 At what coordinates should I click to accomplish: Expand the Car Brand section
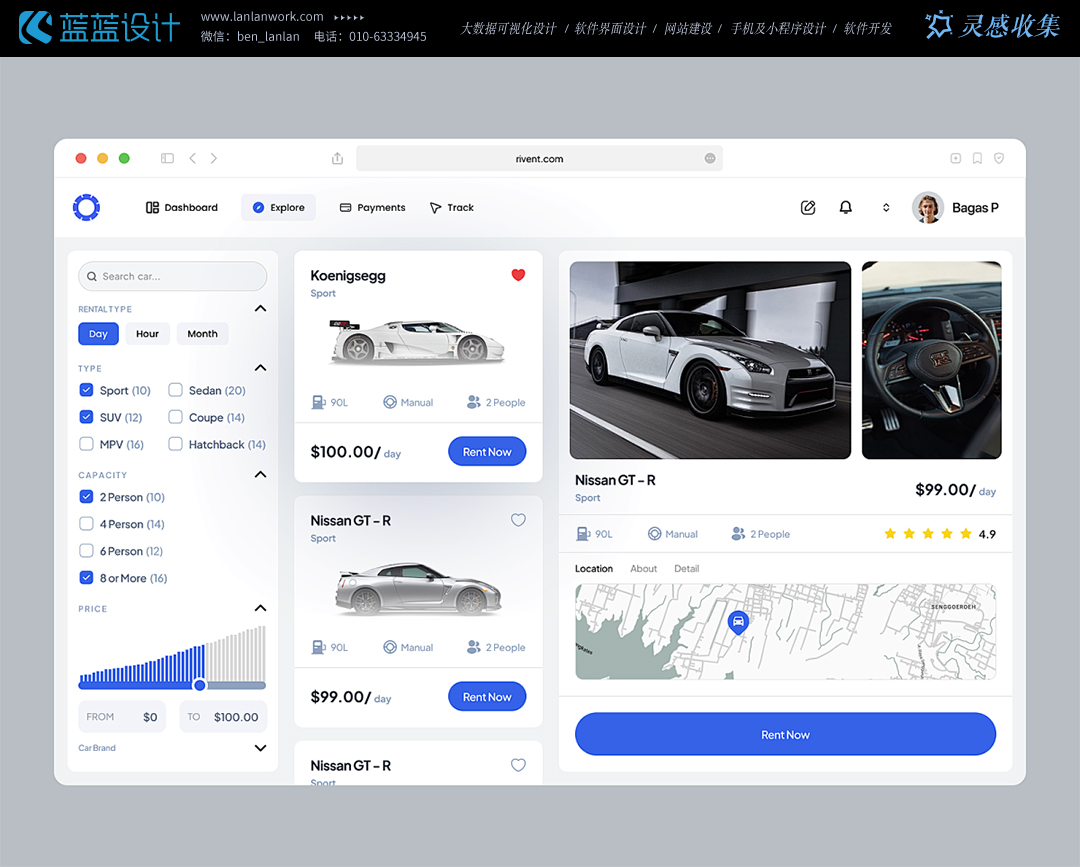tap(260, 748)
